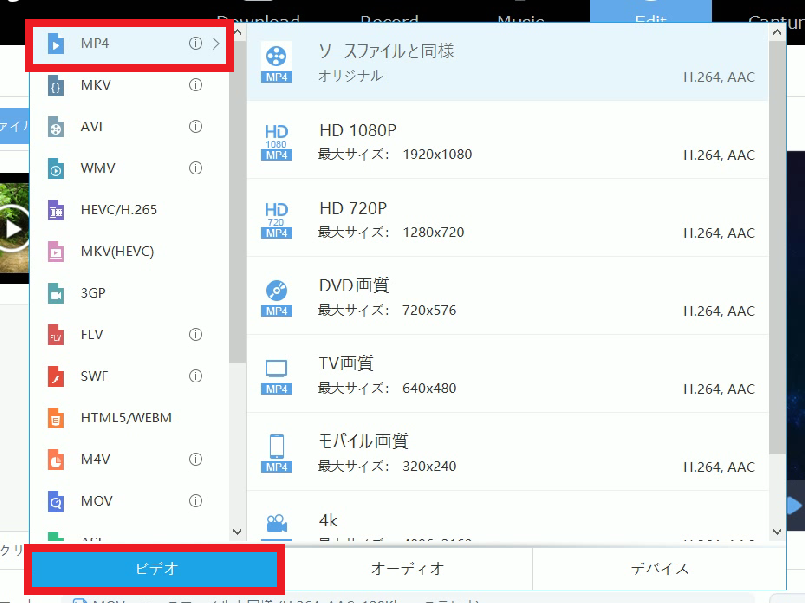
Task: Select the MP4 format icon
Action: tap(56, 44)
